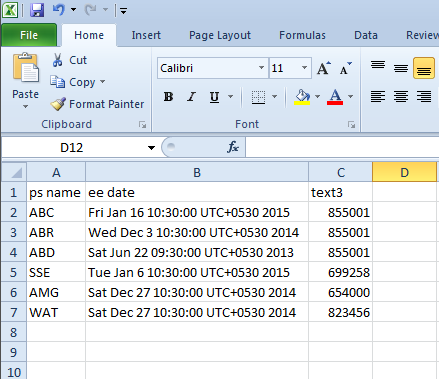The width and height of the screenshot is (439, 379).
Task: Expand the Paste options arrow
Action: coord(25,107)
